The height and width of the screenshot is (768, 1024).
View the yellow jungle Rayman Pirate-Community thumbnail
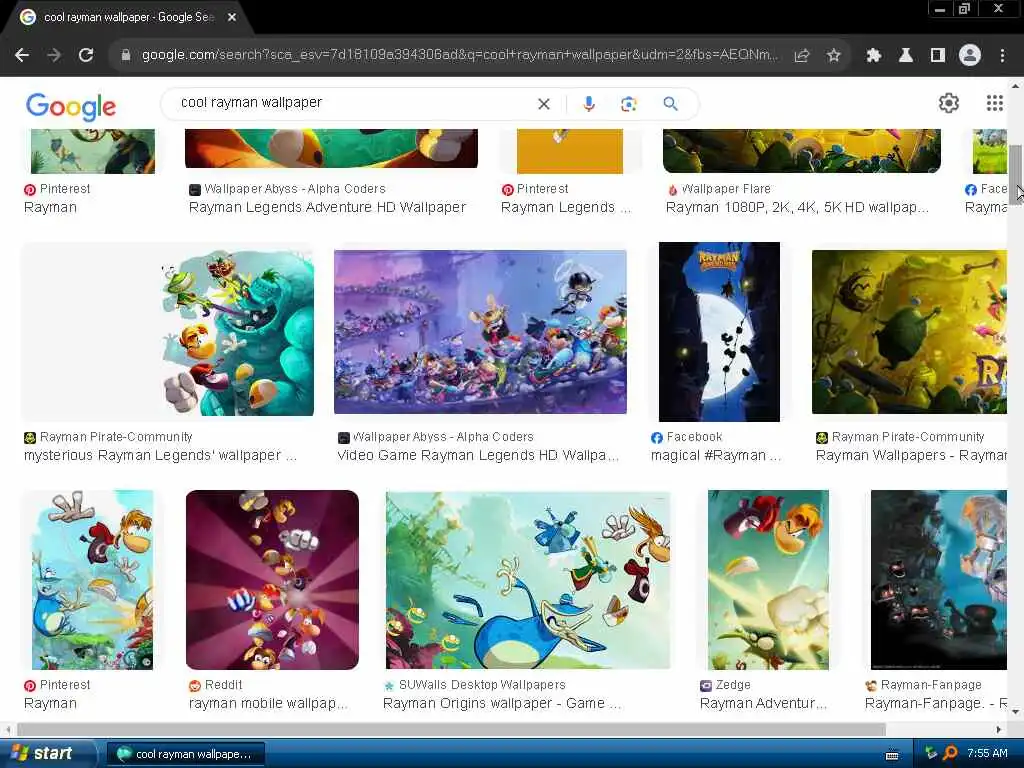(909, 332)
